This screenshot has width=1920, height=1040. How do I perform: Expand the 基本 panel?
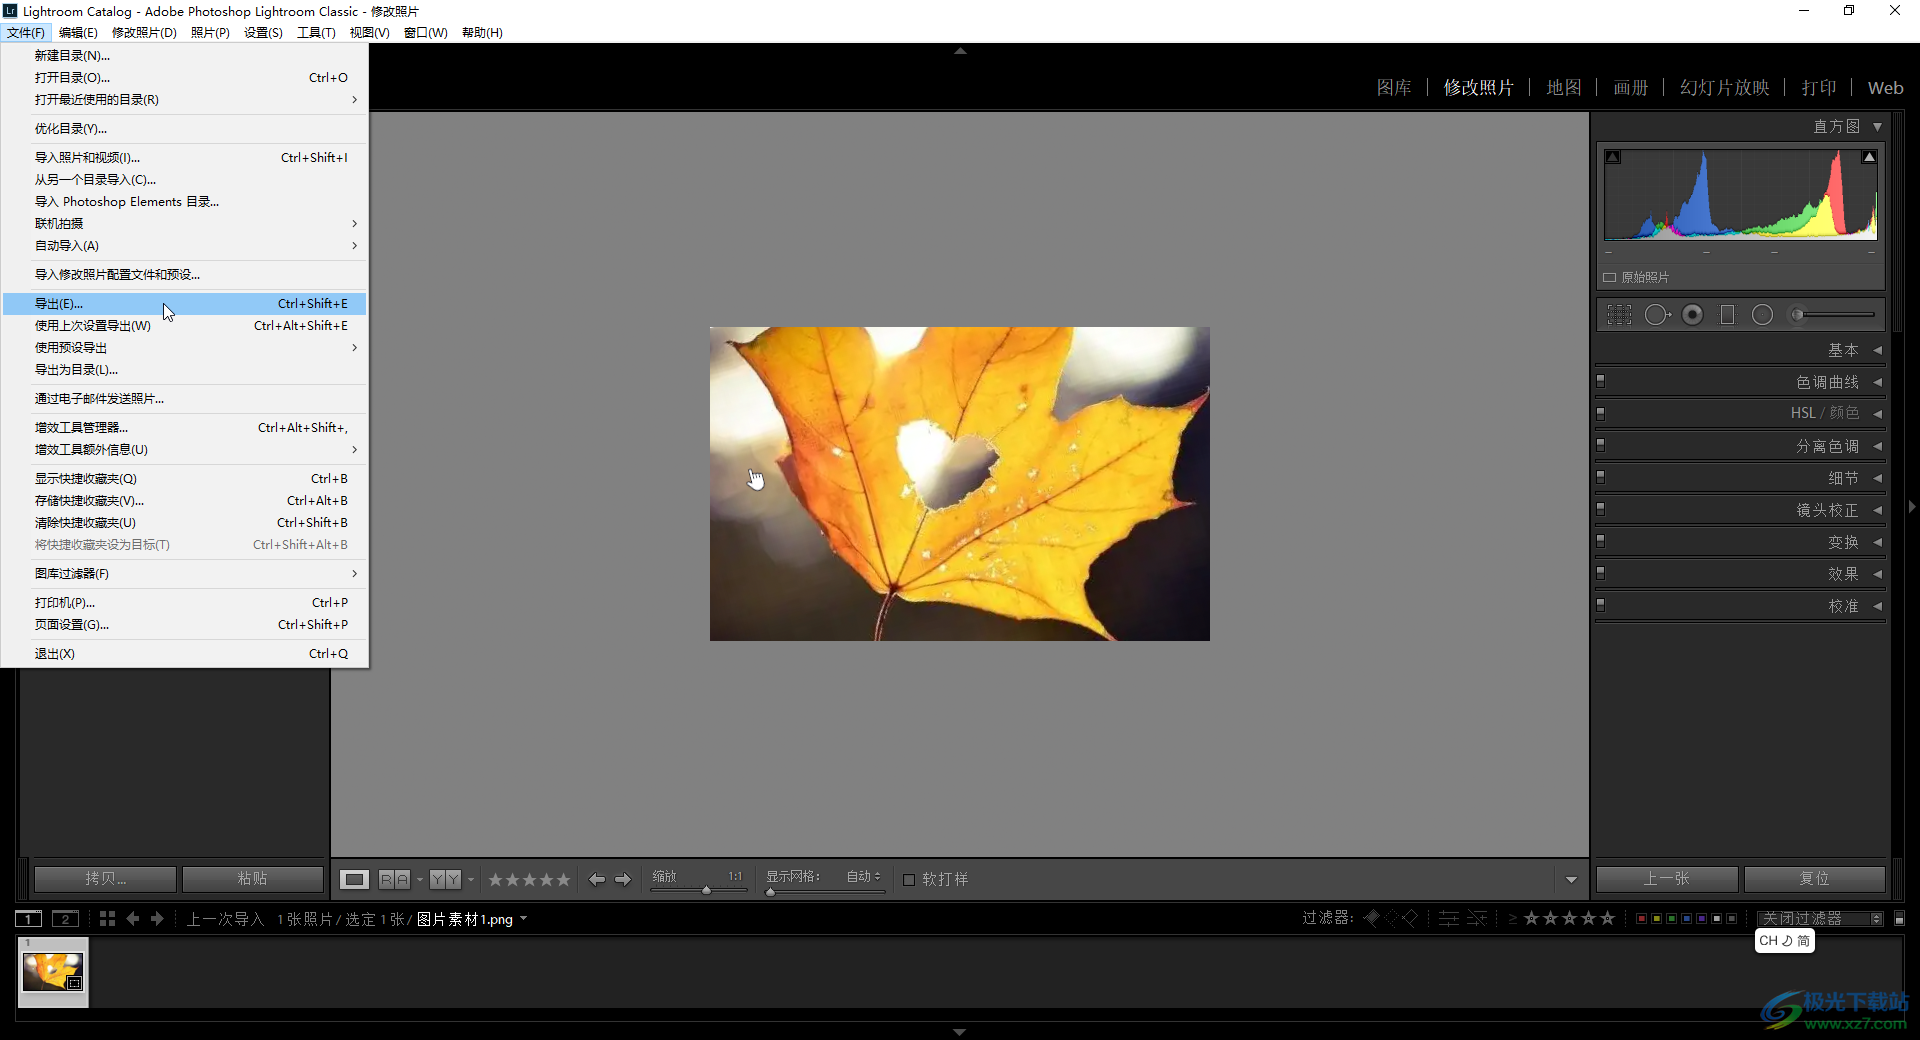coord(1878,350)
